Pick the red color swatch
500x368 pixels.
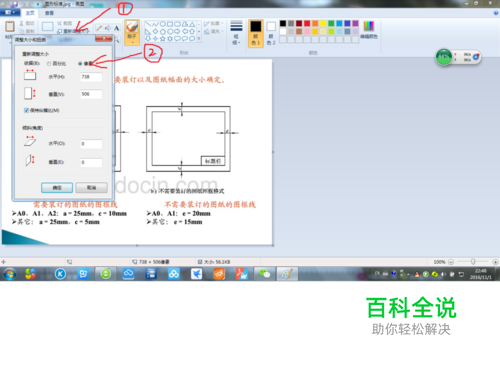point(307,23)
